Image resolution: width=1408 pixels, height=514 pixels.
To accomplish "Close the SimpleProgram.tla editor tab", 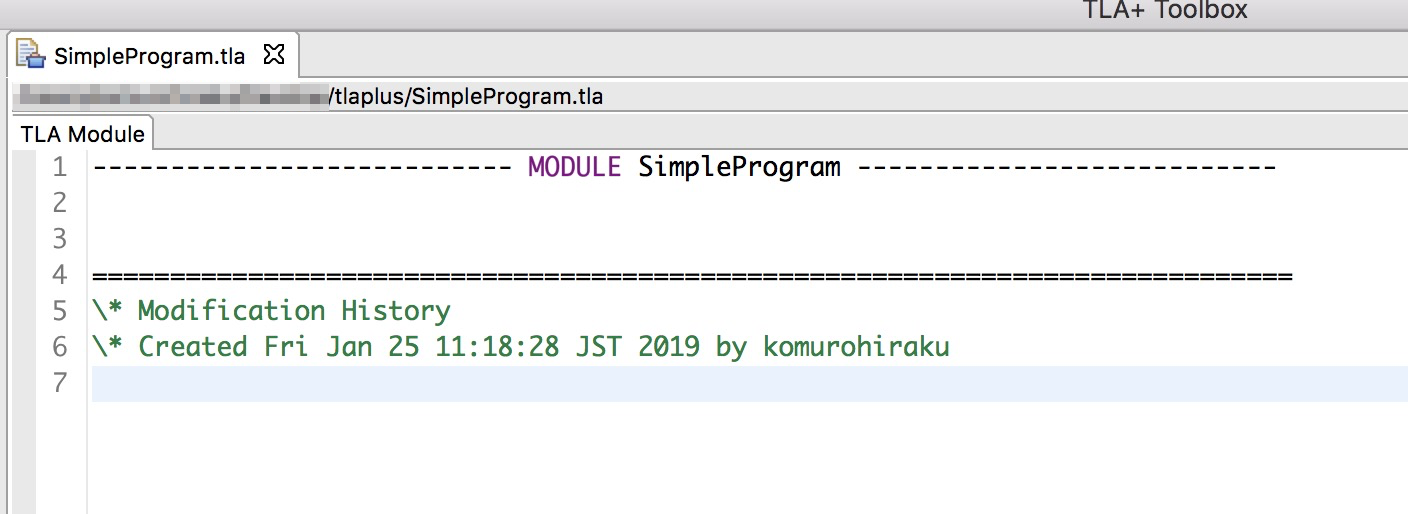I will coord(273,53).
